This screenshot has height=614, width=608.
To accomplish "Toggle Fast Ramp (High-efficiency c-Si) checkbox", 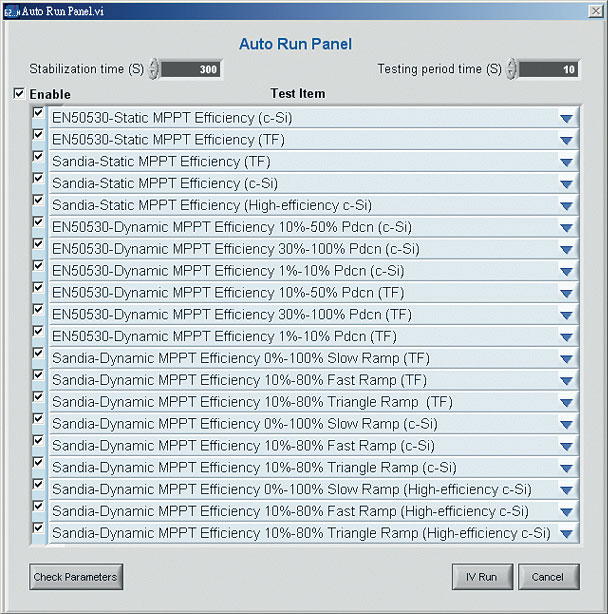I will (38, 506).
